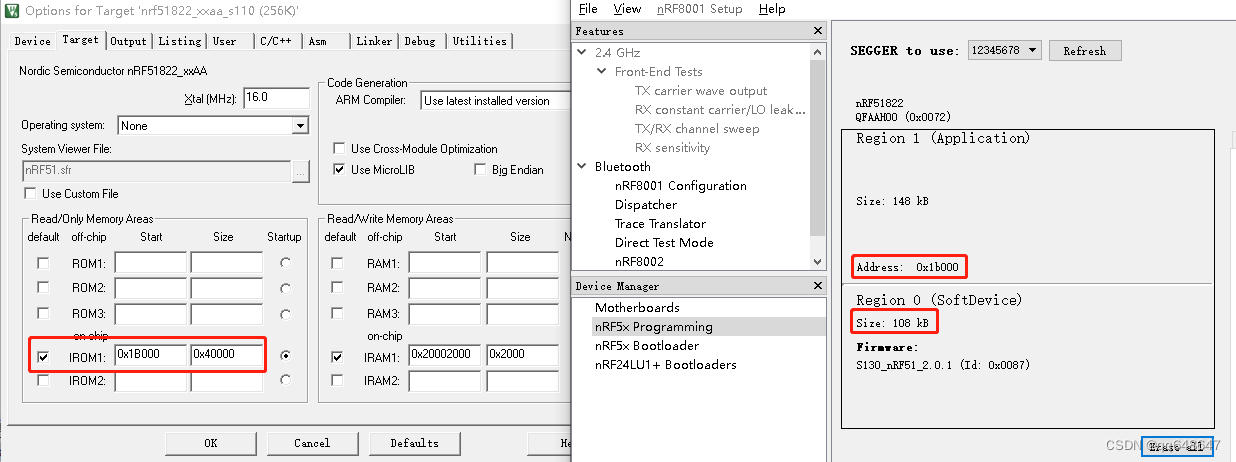
Task: Check the IROM2 default checkbox
Action: 43,380
